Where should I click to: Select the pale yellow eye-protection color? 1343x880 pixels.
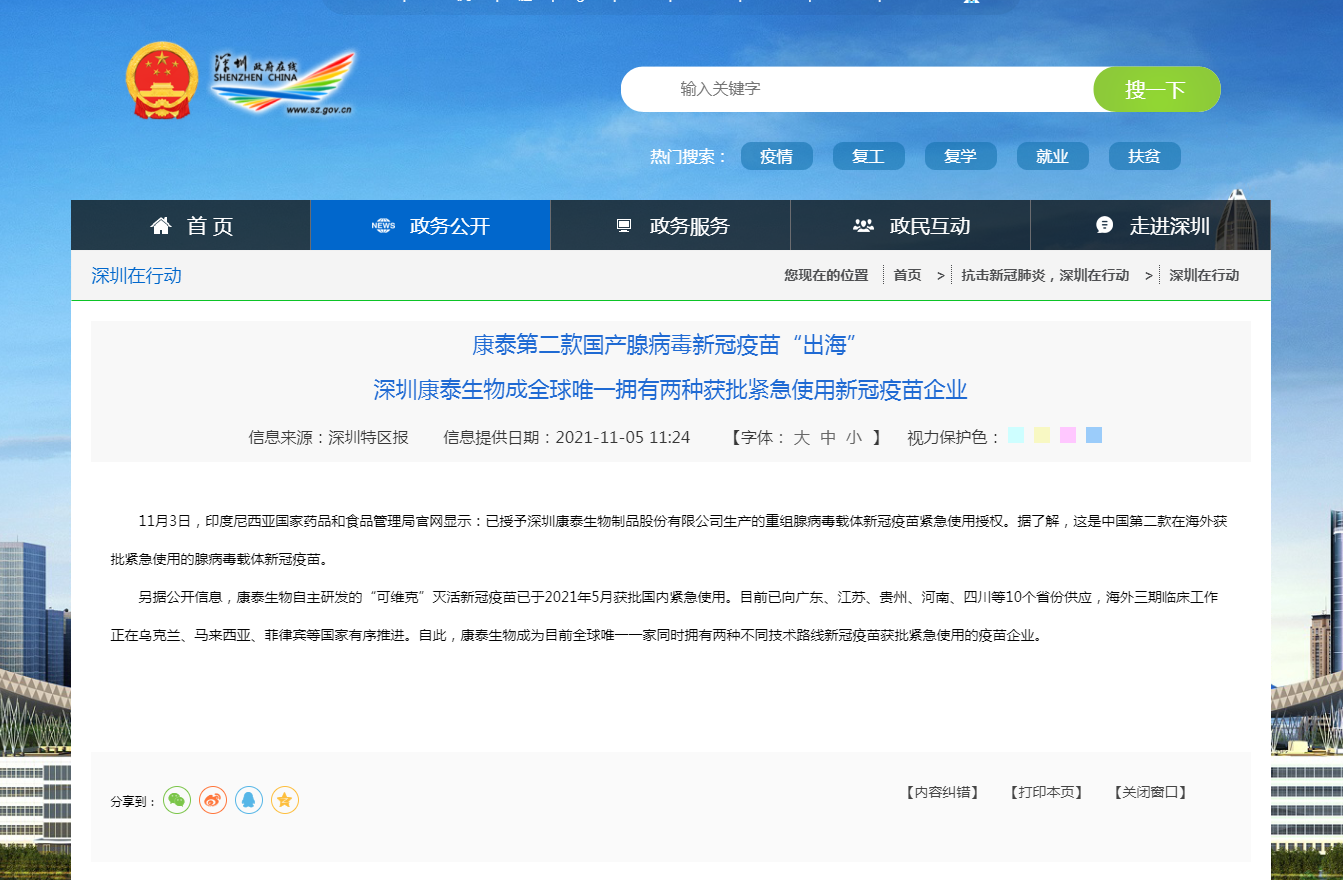point(1042,435)
